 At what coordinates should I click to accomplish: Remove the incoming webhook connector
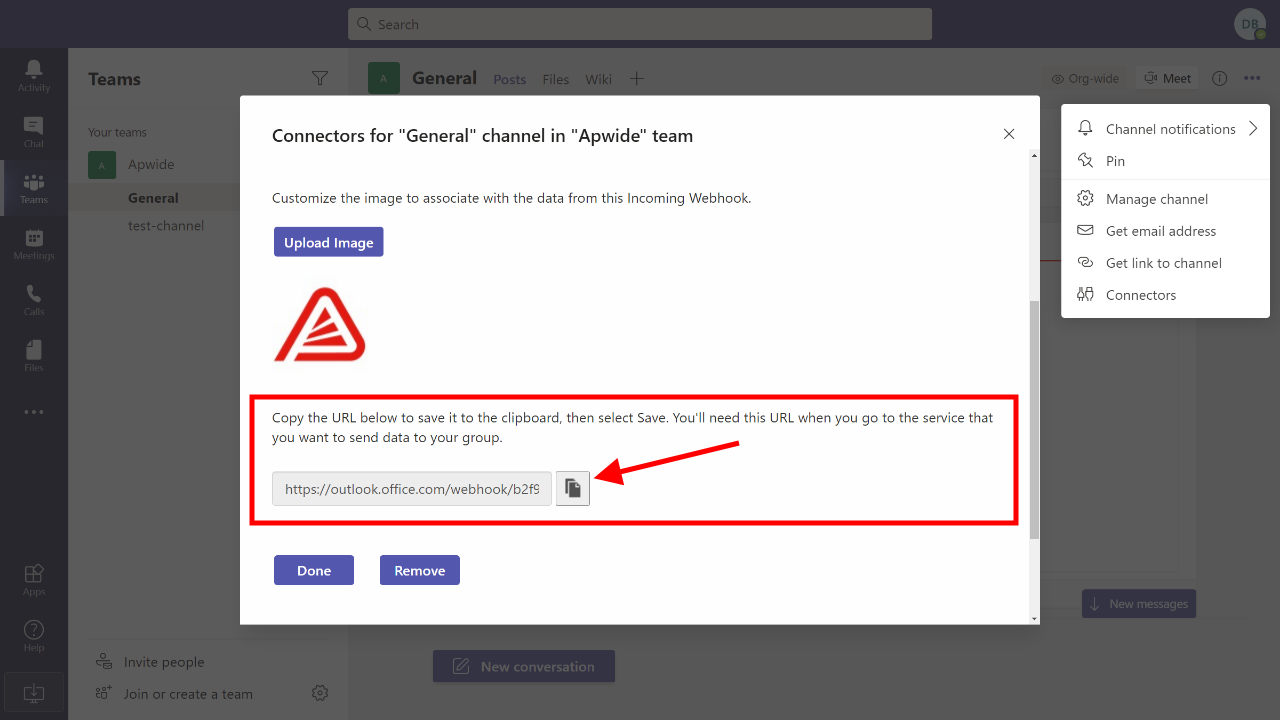coord(420,570)
